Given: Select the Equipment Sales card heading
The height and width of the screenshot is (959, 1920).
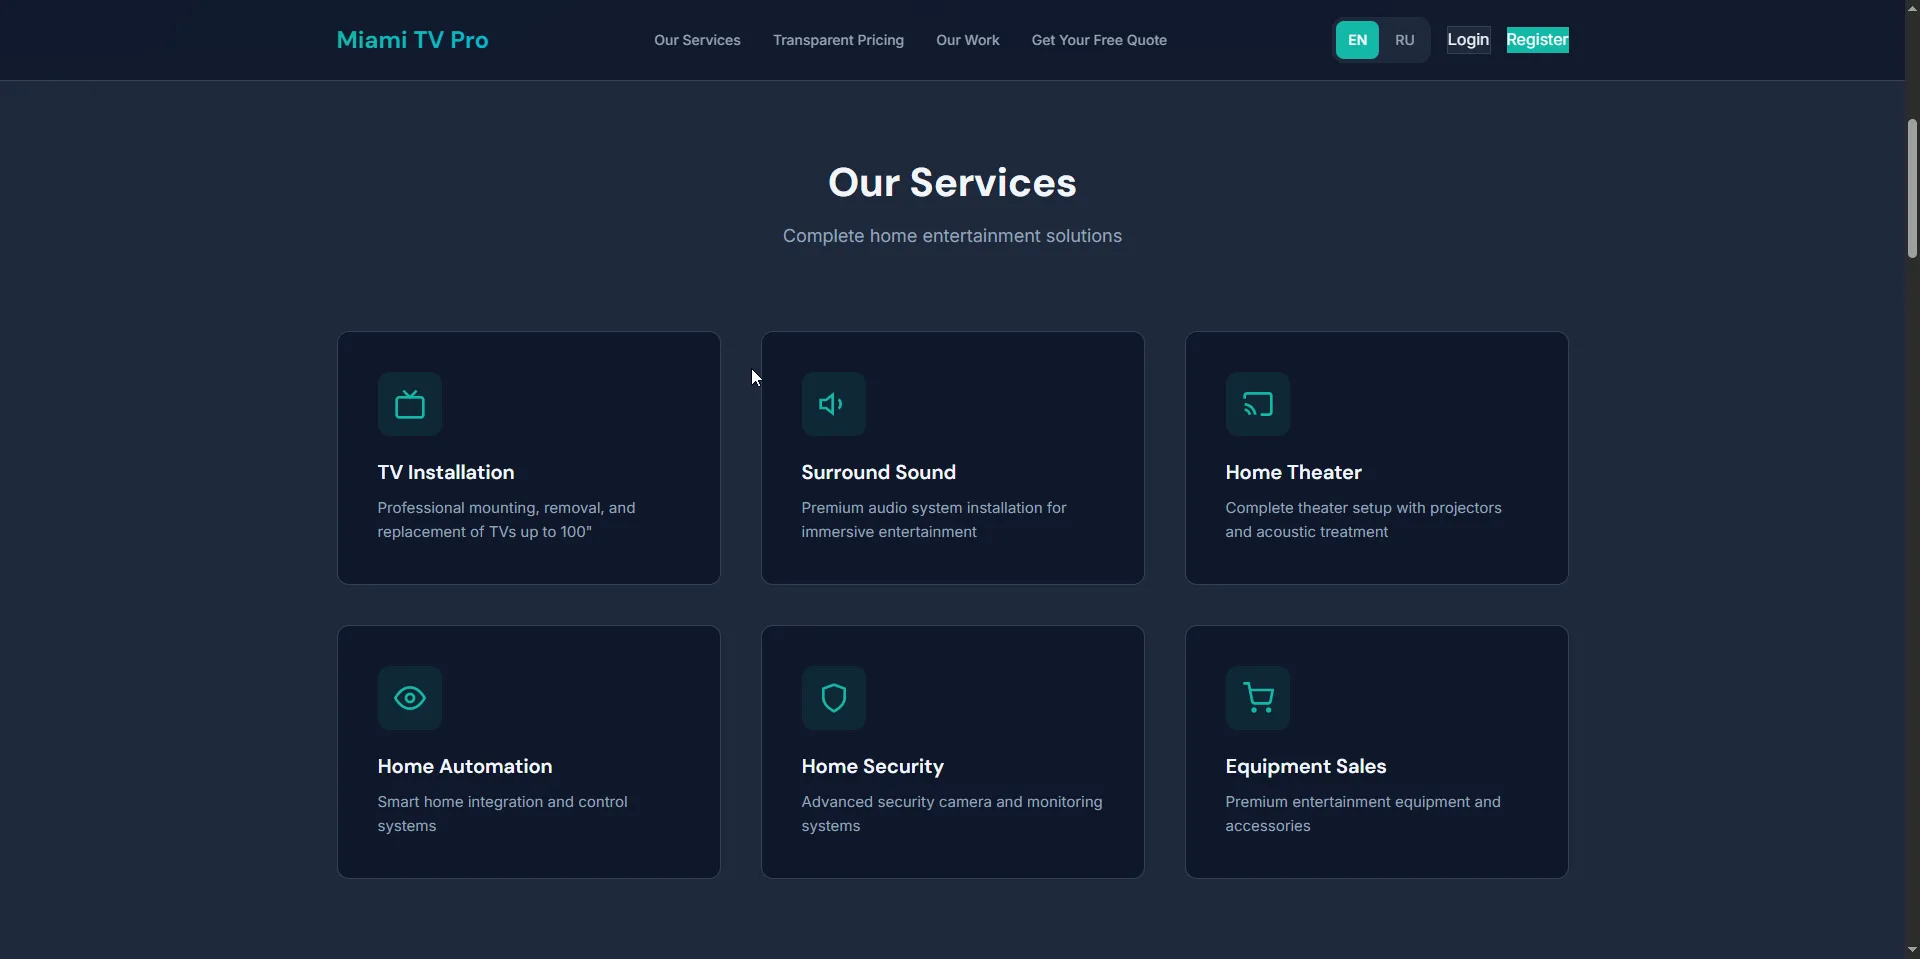Looking at the screenshot, I should [x=1305, y=766].
